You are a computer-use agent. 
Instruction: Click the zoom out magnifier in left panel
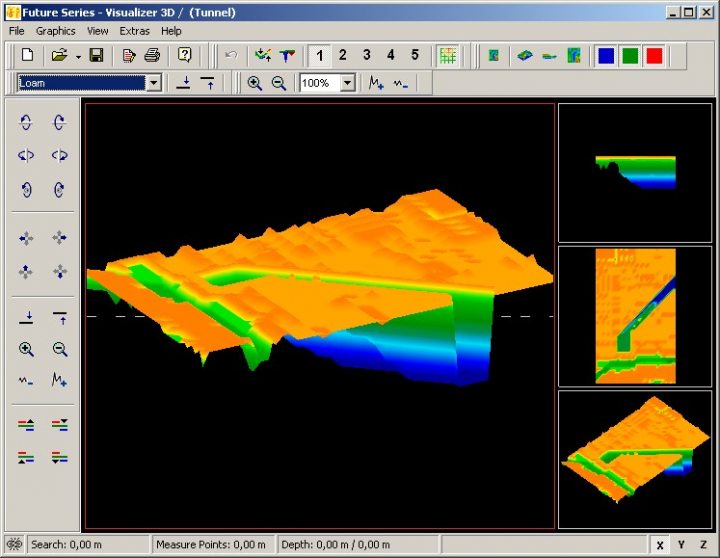60,349
